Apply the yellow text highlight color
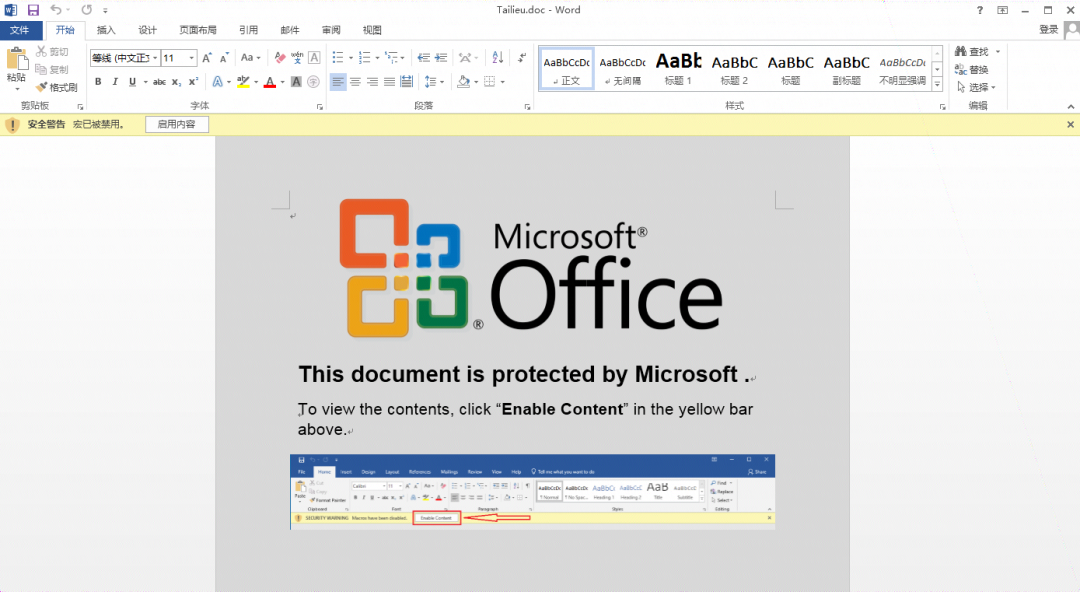Screen dimensions: 1080x592 click(x=242, y=82)
